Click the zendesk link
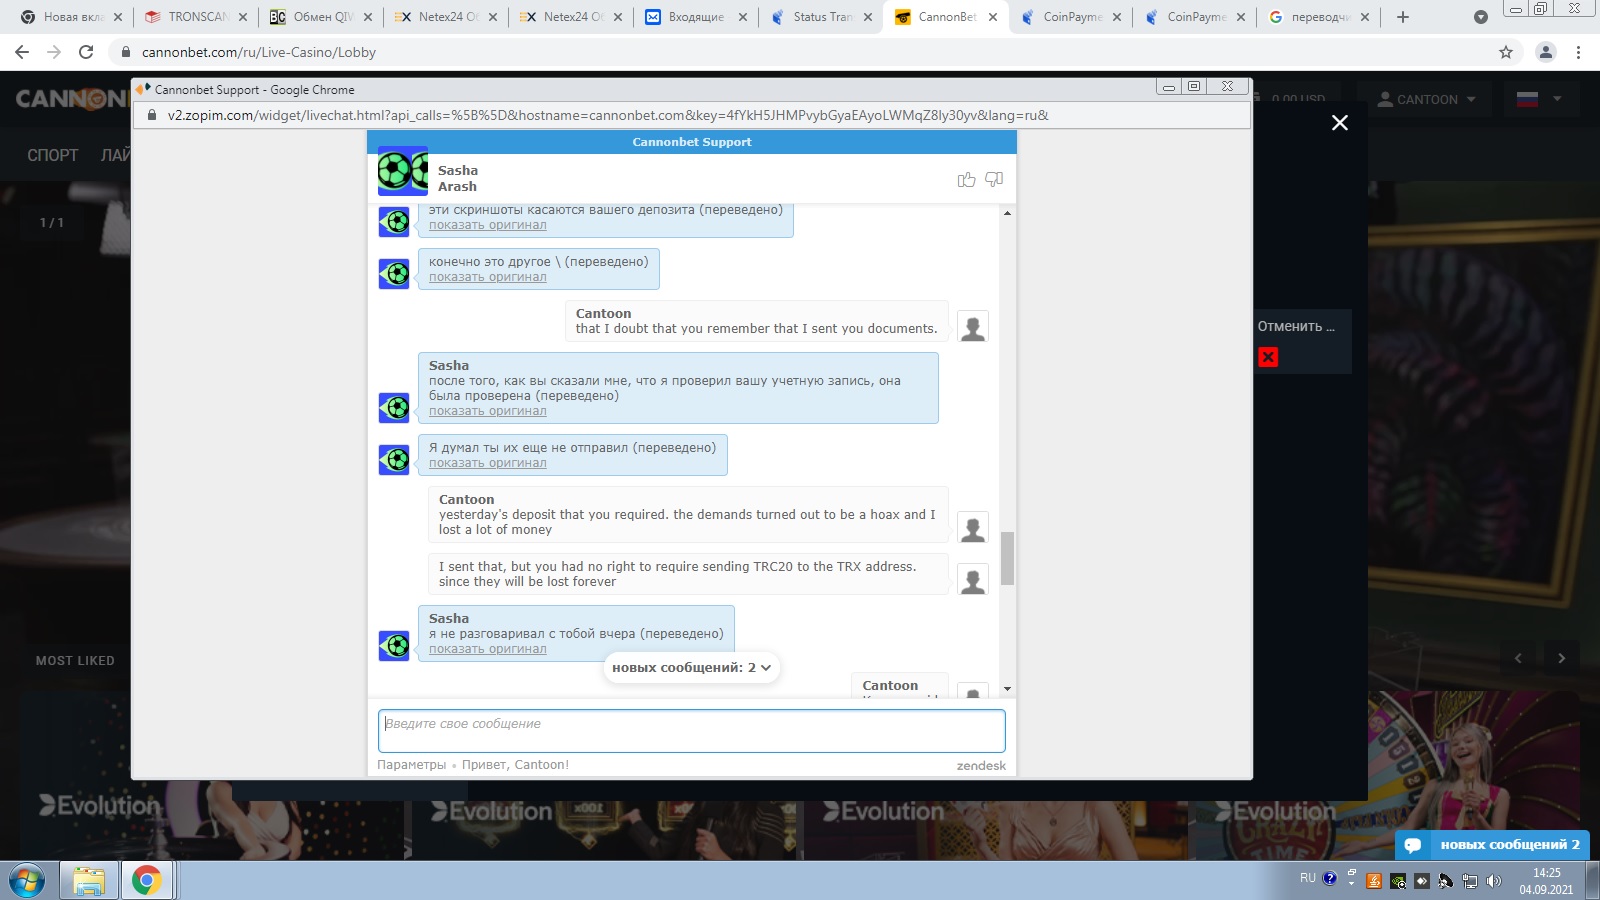Viewport: 1600px width, 900px height. 981,766
